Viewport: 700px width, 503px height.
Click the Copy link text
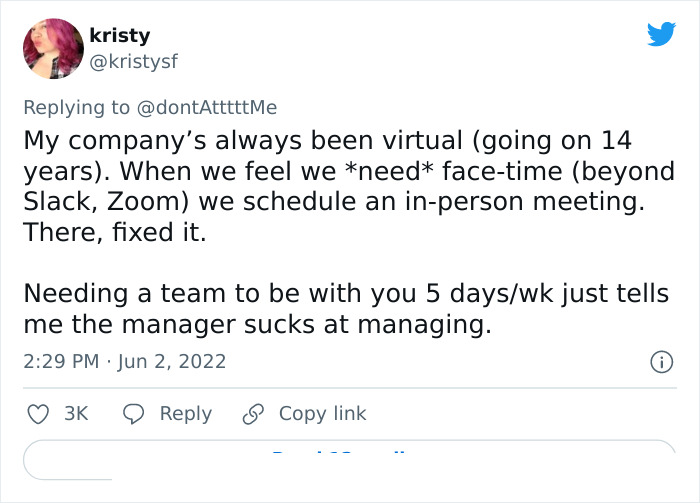click(x=322, y=413)
